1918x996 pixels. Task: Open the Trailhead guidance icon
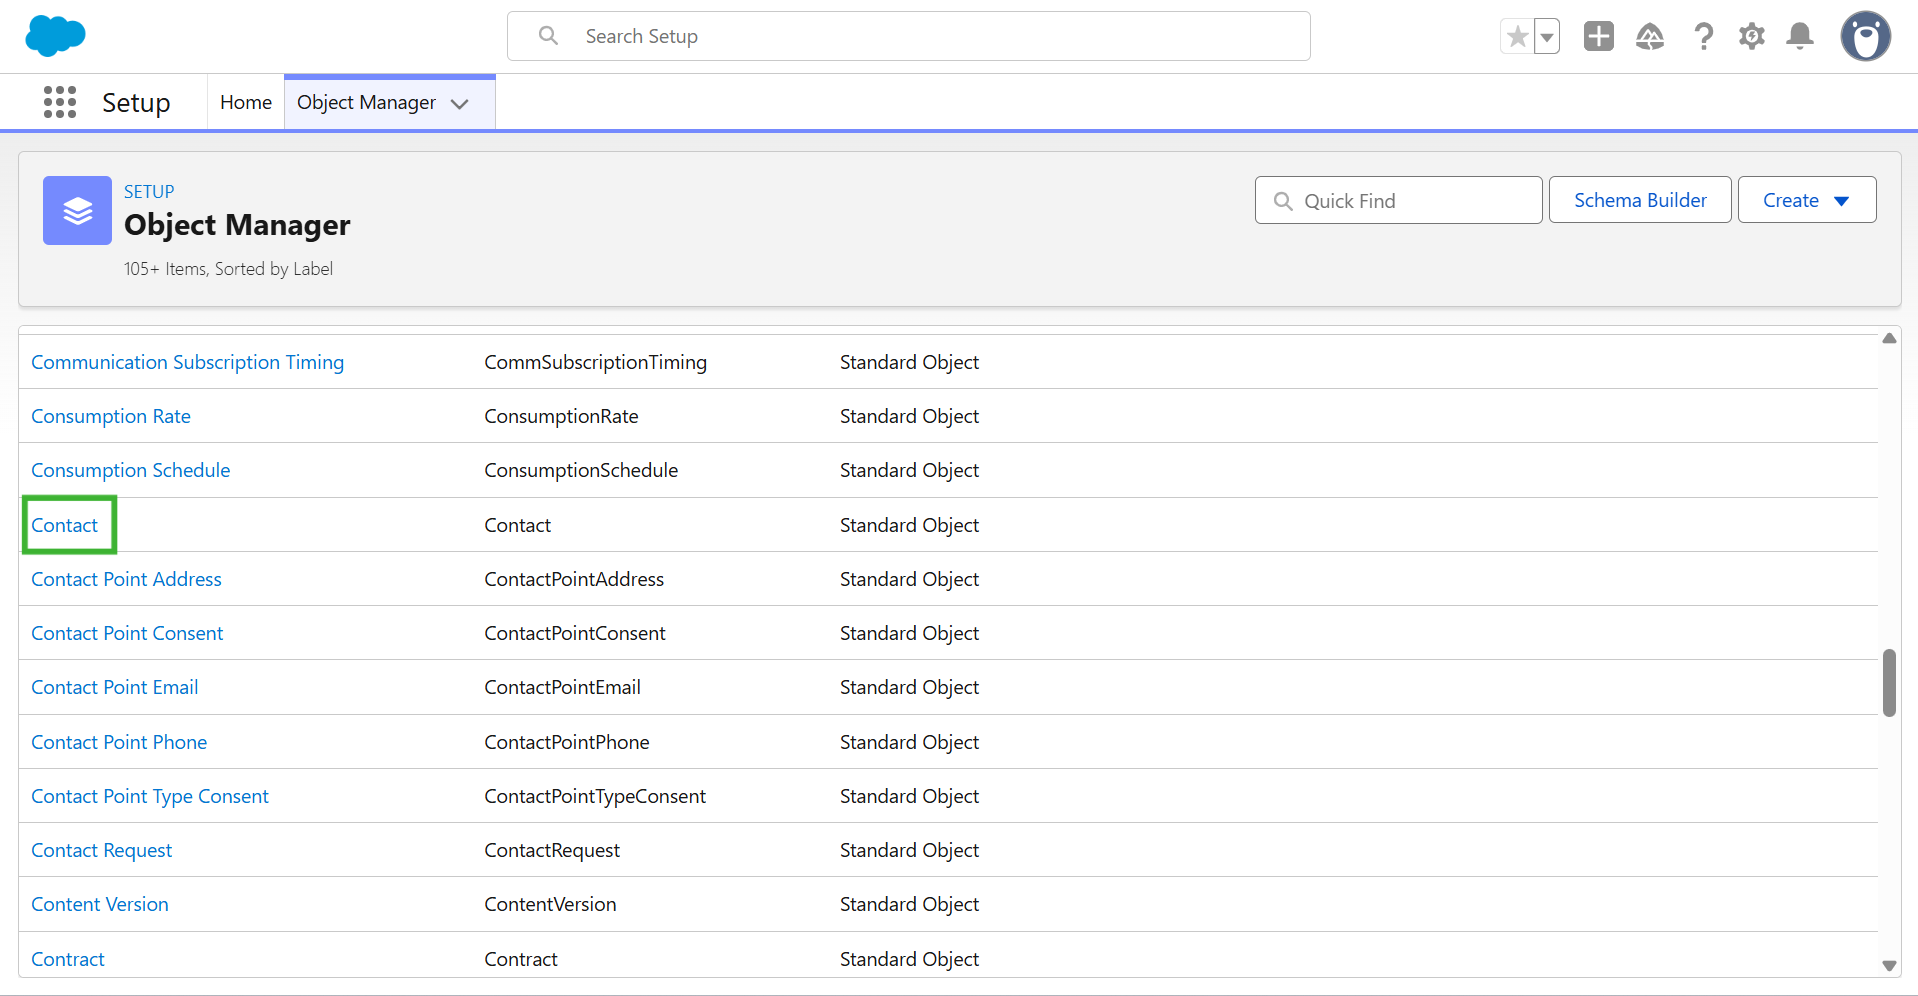click(x=1650, y=37)
